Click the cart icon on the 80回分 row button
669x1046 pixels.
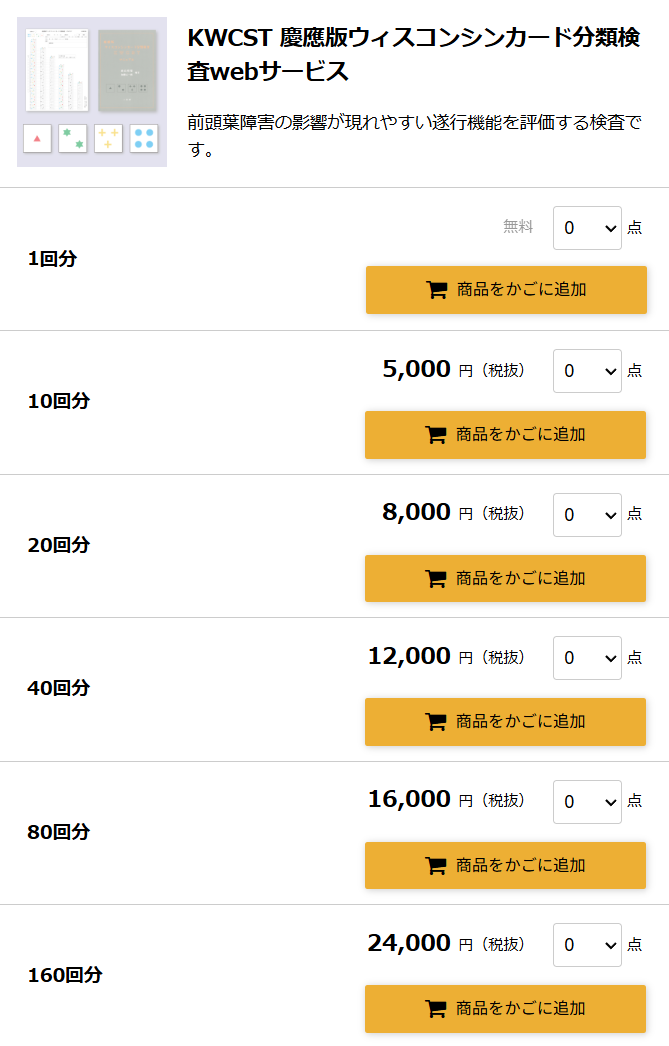(435, 865)
